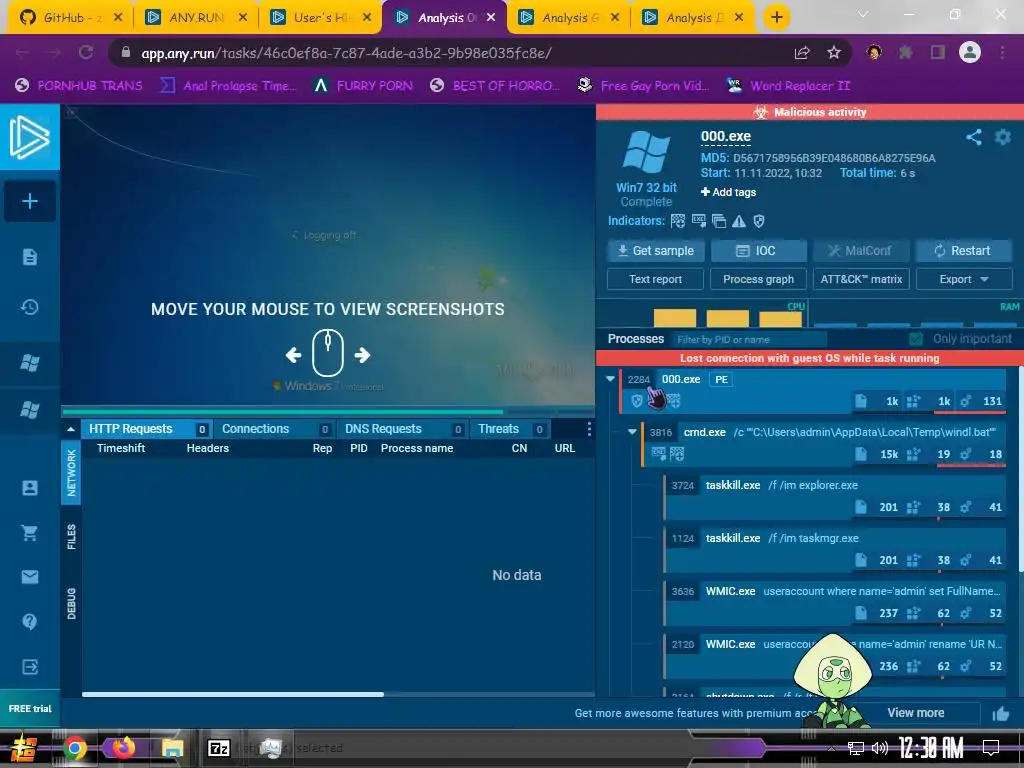Open Chrome from the taskbar
The height and width of the screenshot is (768, 1024).
point(75,748)
